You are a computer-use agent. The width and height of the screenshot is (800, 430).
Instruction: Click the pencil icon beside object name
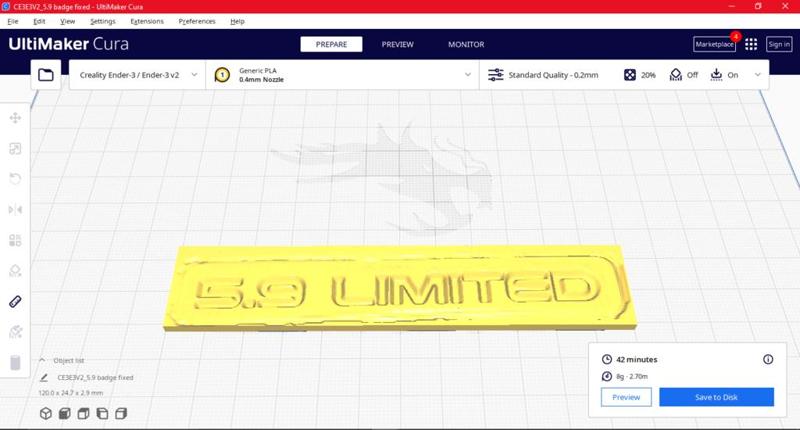pos(44,377)
